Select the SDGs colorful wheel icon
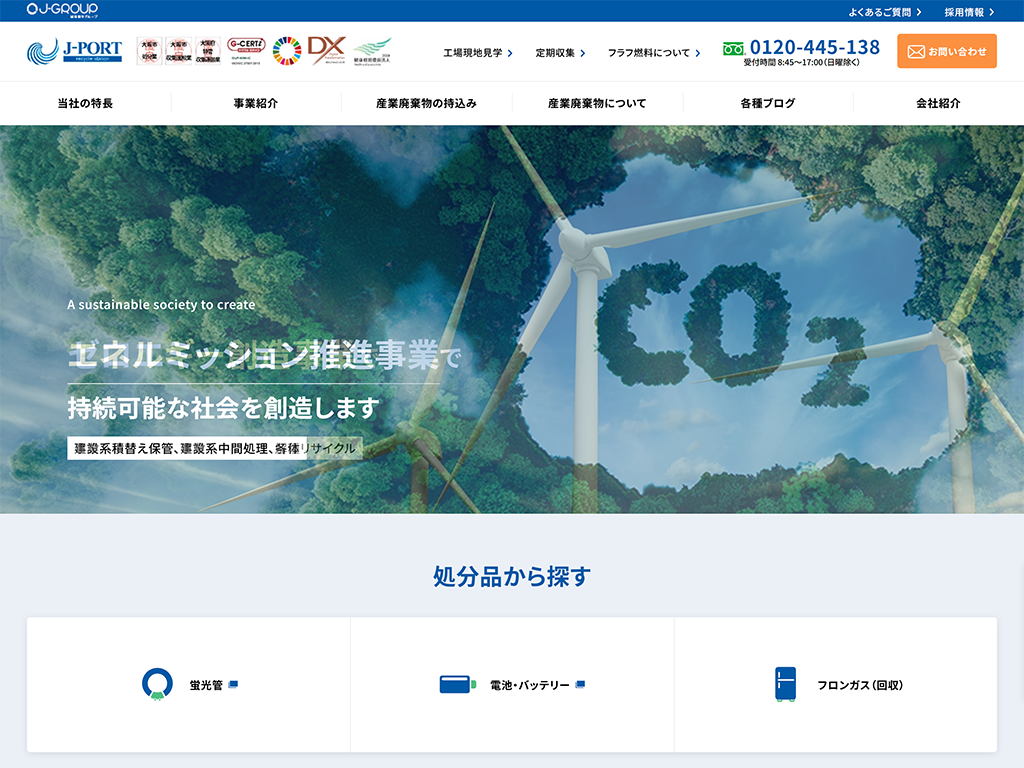Screen dimensions: 1024x768 [x=289, y=51]
